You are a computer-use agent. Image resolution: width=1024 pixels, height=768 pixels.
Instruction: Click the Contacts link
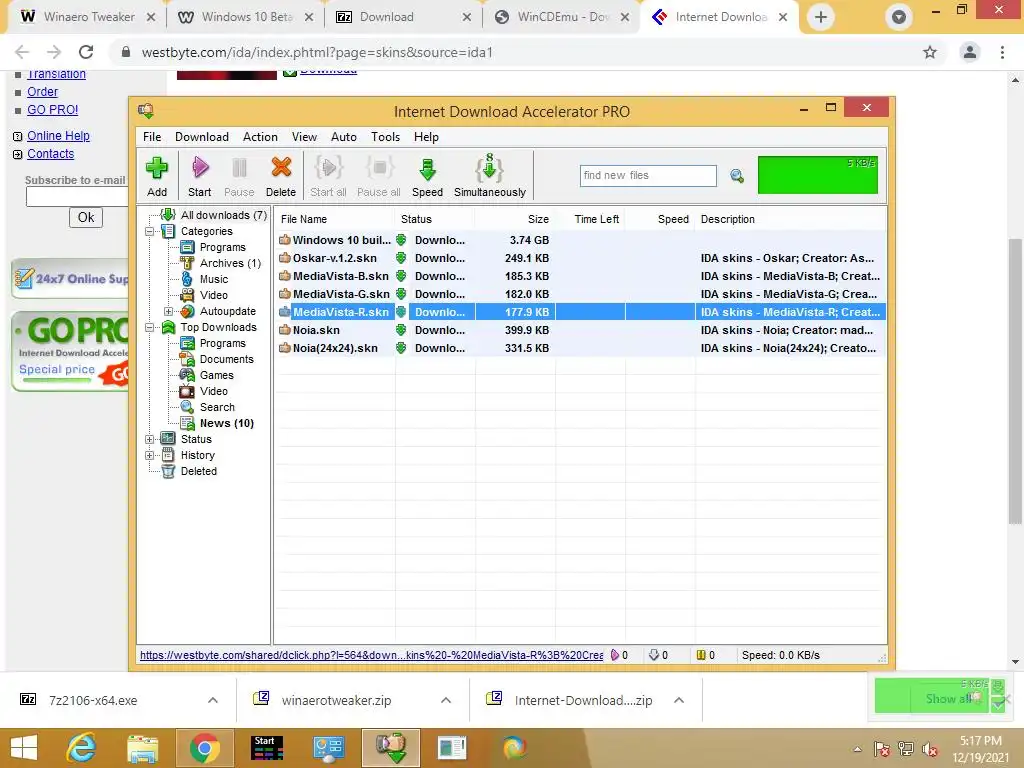(x=50, y=154)
